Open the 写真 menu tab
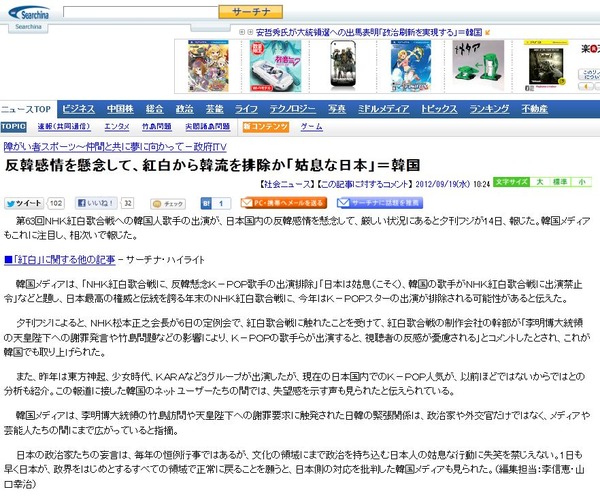600x496 pixels. (337, 109)
